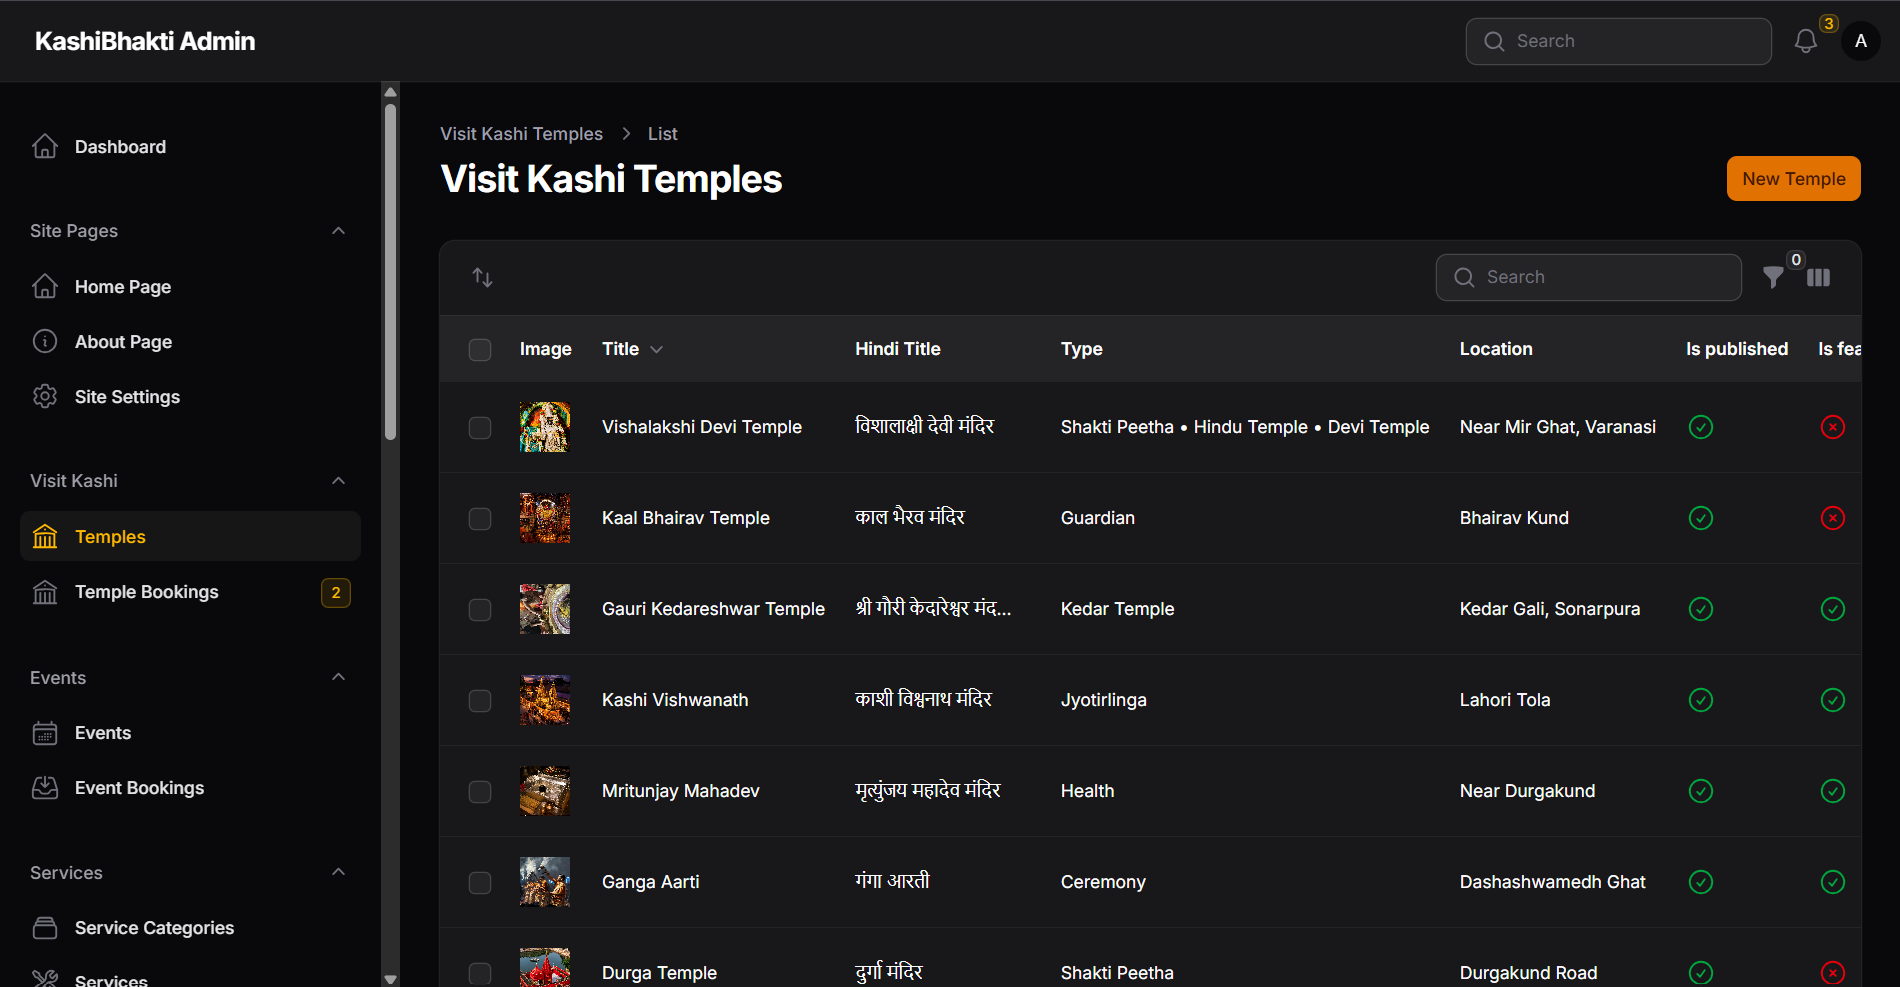Click the New Temple button
Screen dimensions: 1900x987
(x=1793, y=178)
